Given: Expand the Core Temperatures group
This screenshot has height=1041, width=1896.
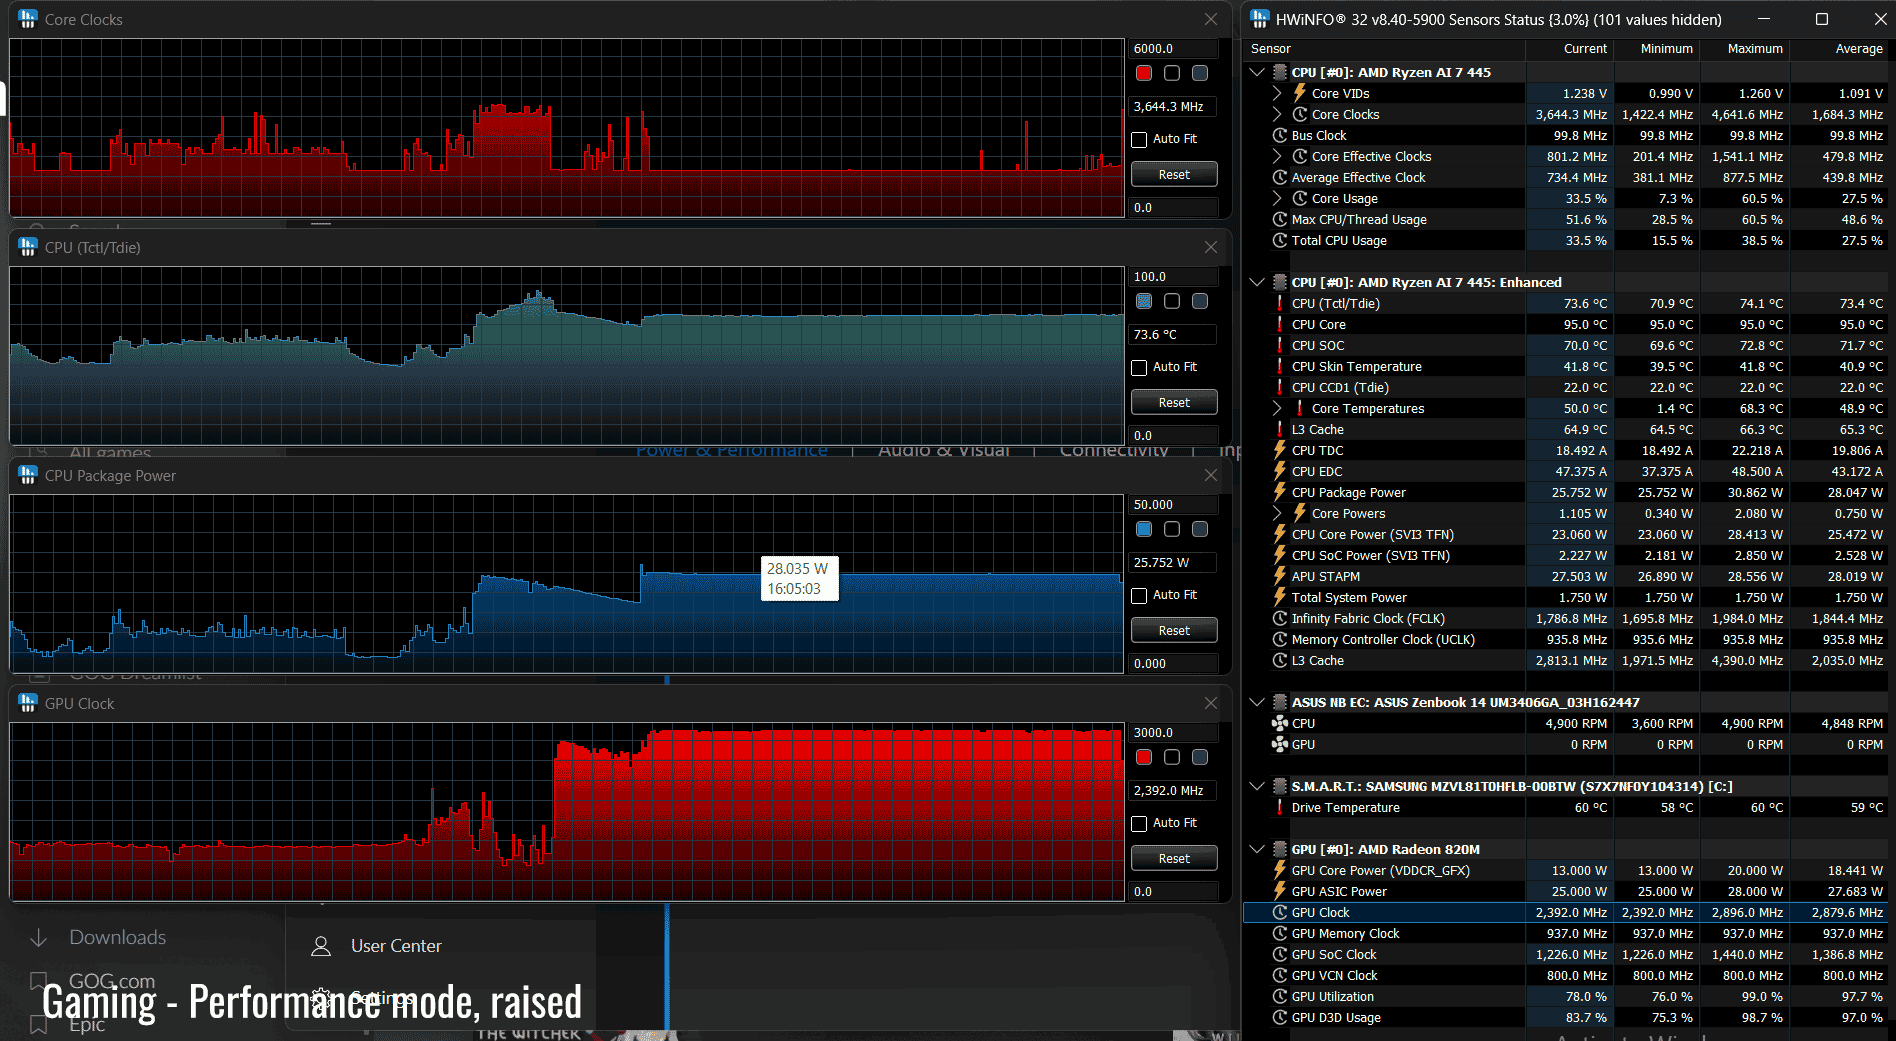Looking at the screenshot, I should tap(1277, 408).
